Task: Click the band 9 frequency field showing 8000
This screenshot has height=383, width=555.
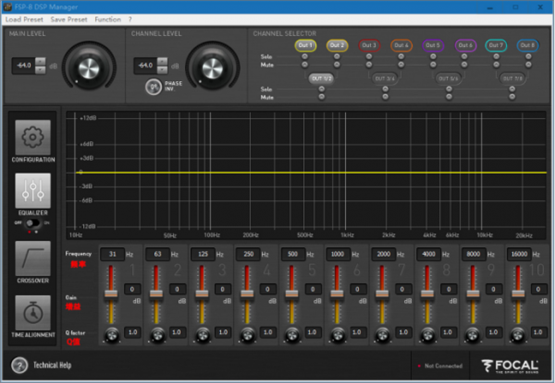Action: pyautogui.click(x=474, y=254)
